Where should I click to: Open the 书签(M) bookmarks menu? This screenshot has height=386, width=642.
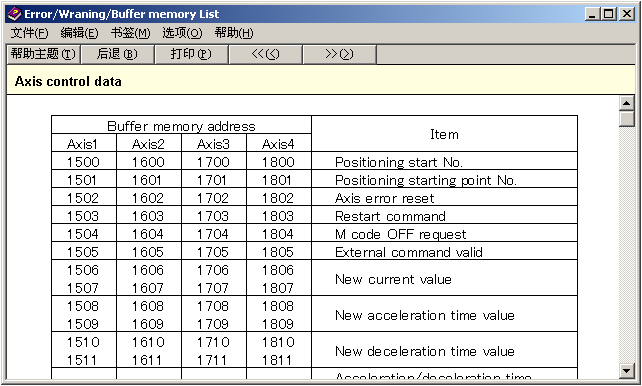131,33
